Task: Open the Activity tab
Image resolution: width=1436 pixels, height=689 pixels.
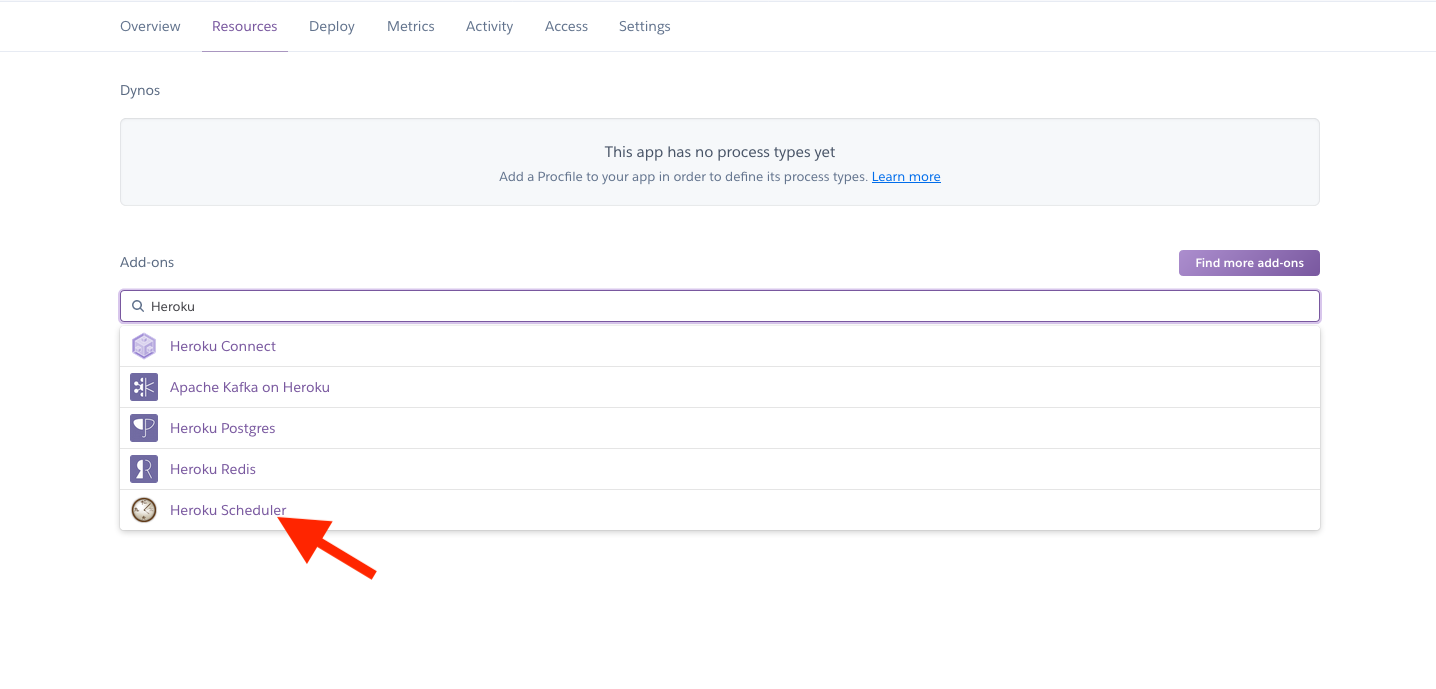Action: coord(489,26)
